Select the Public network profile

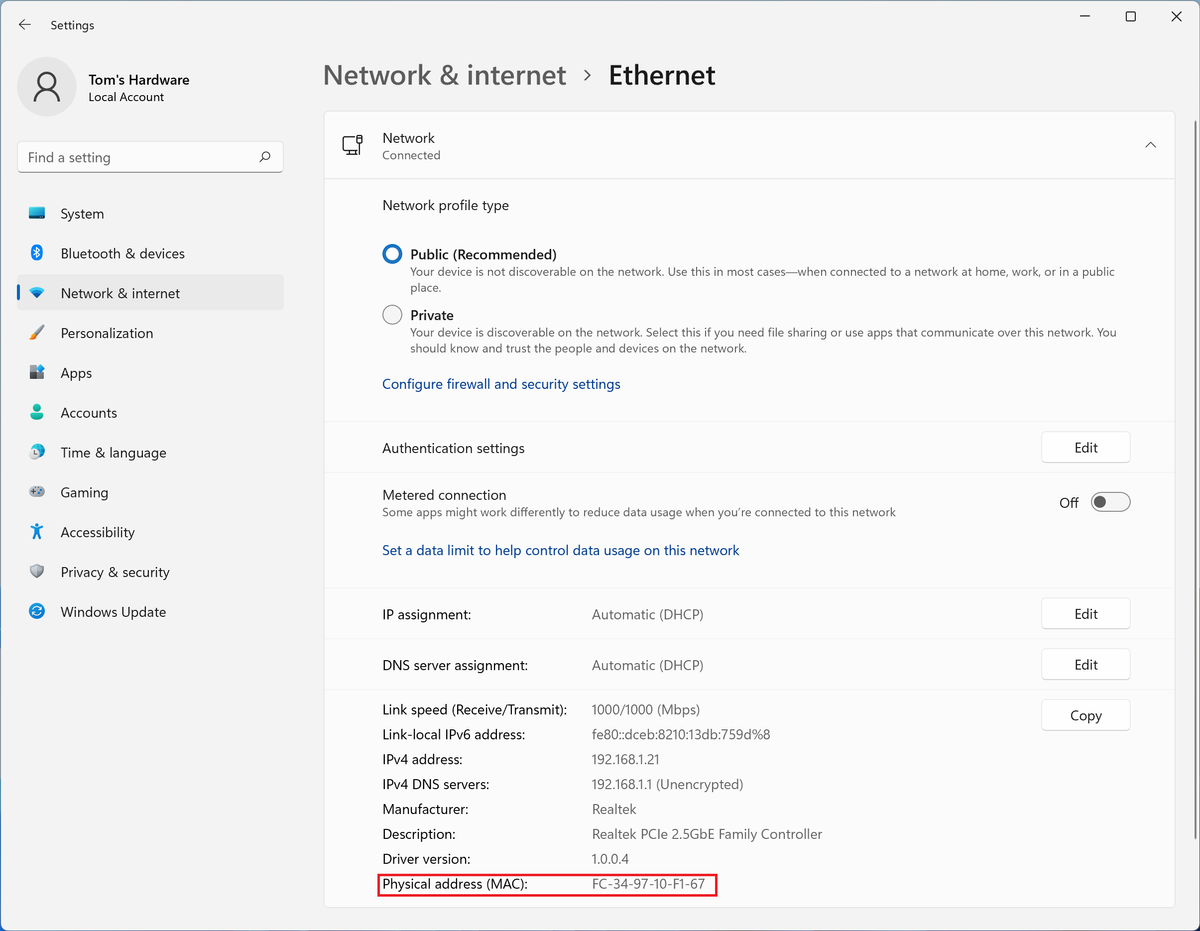click(391, 254)
